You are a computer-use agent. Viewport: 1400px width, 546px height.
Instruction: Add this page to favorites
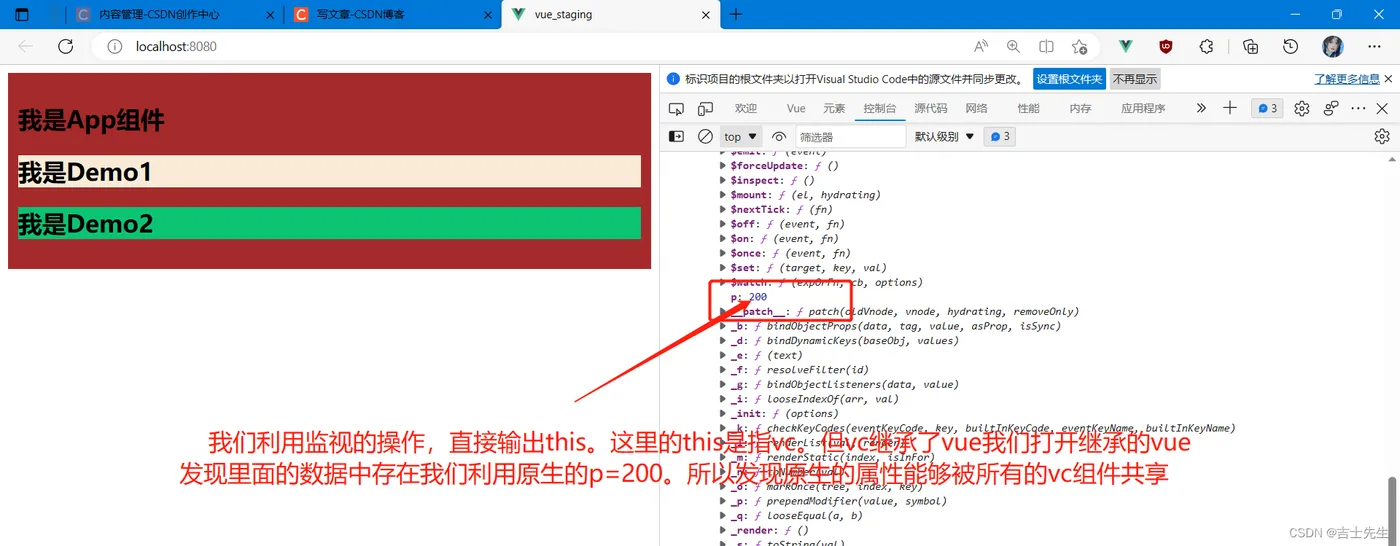pos(1079,46)
